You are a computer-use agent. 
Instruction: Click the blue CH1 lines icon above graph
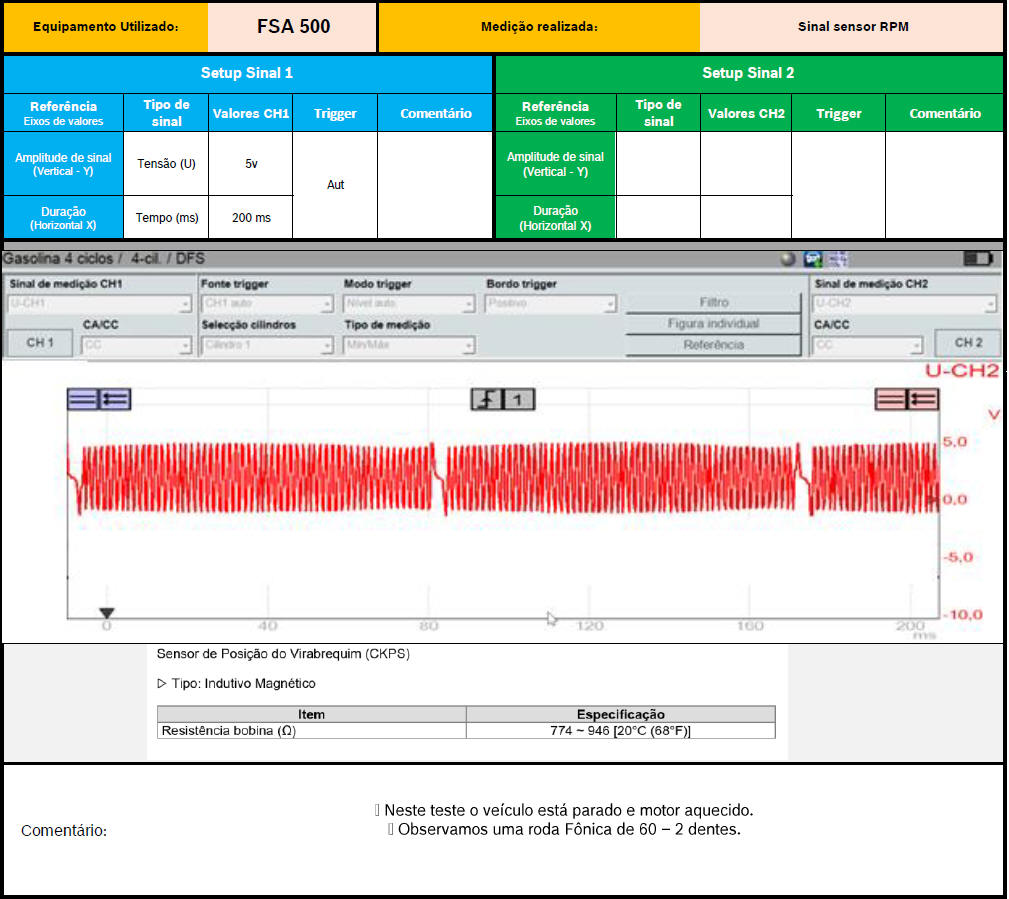[x=83, y=399]
